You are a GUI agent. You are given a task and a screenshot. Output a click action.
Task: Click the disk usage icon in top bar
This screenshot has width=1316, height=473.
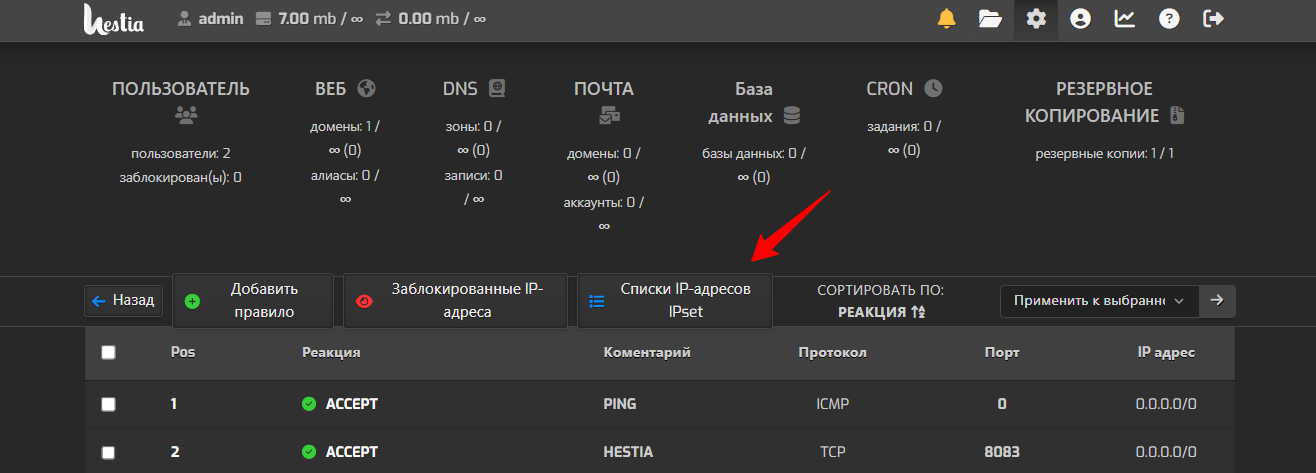[x=264, y=19]
